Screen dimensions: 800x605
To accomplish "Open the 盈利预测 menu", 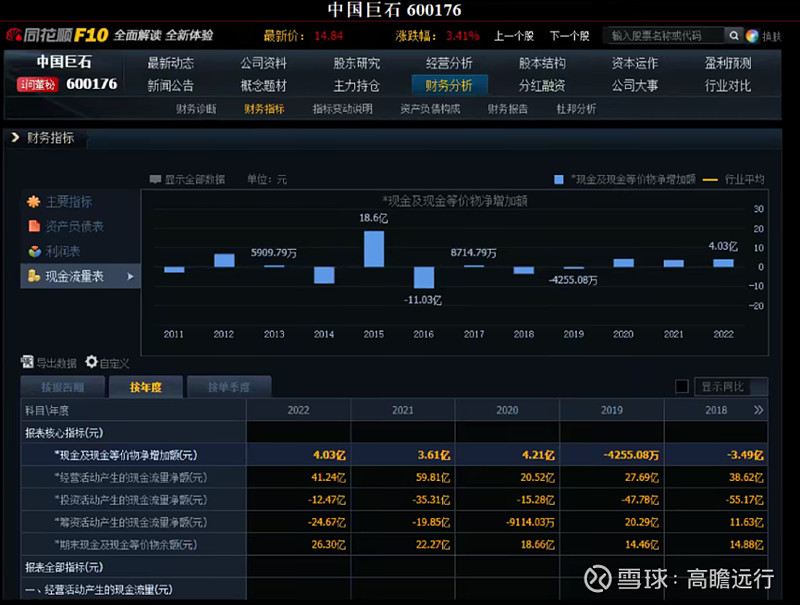I will click(x=728, y=63).
